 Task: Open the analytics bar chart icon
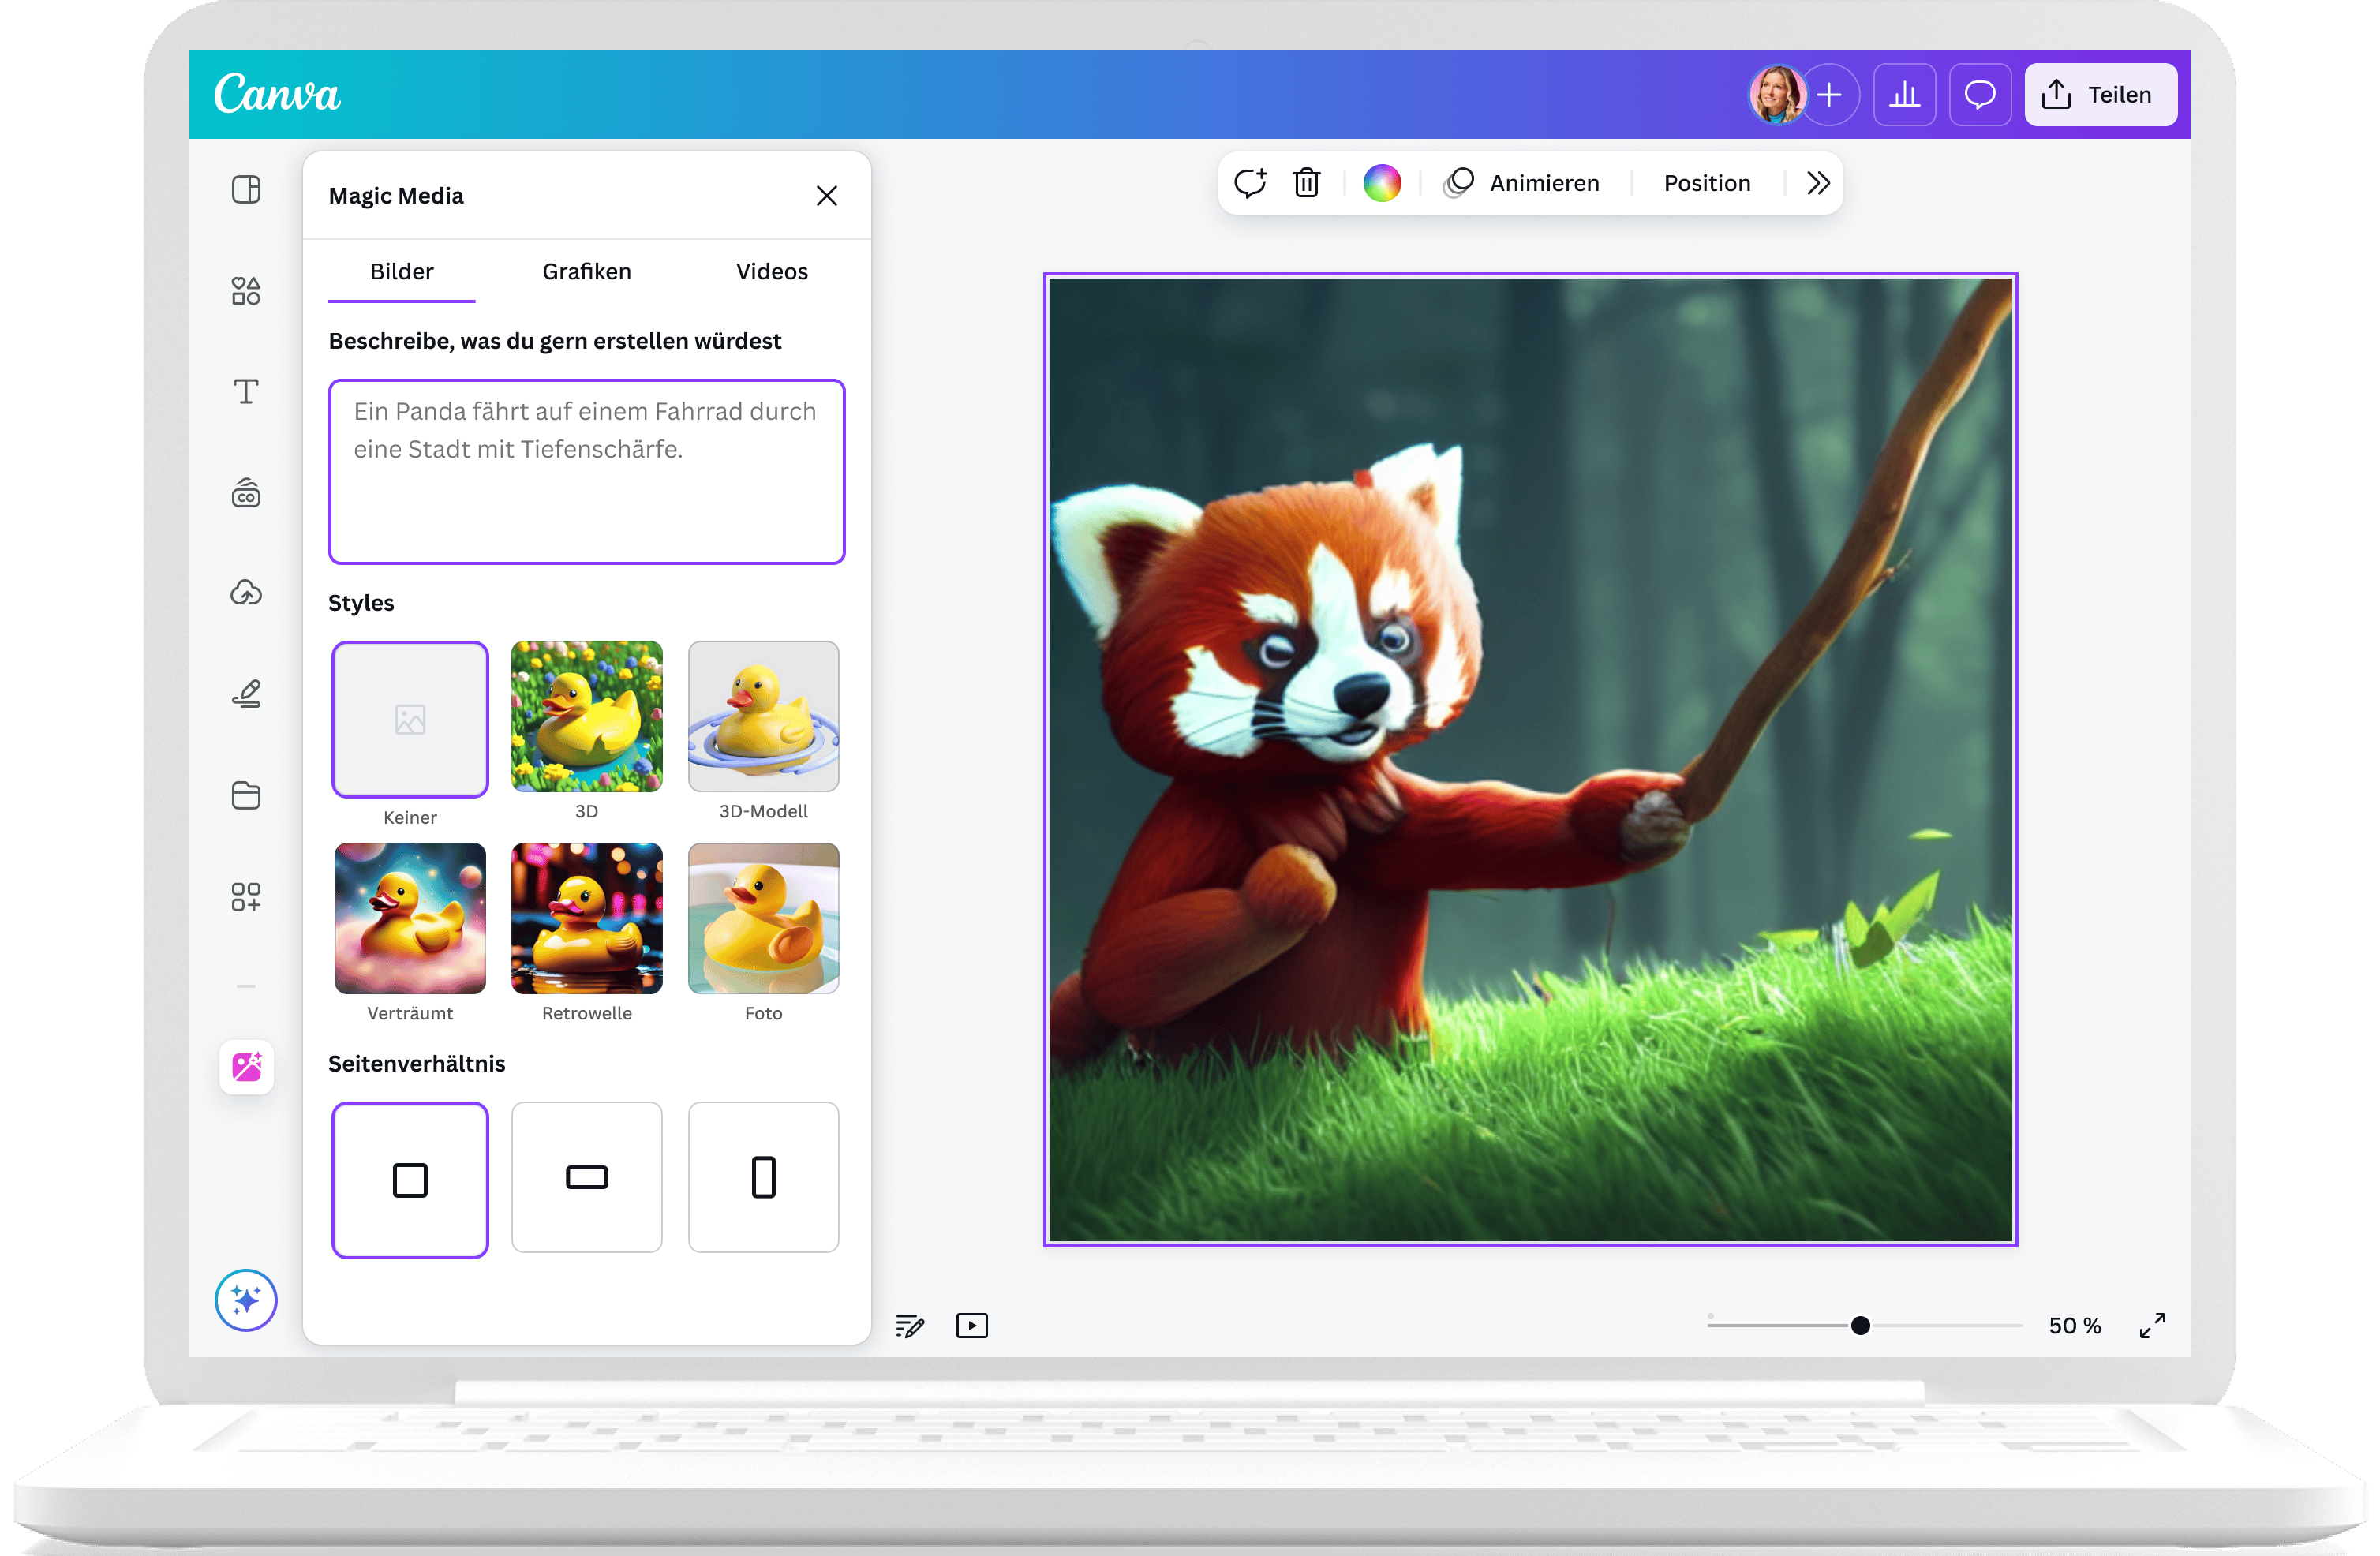tap(1904, 95)
